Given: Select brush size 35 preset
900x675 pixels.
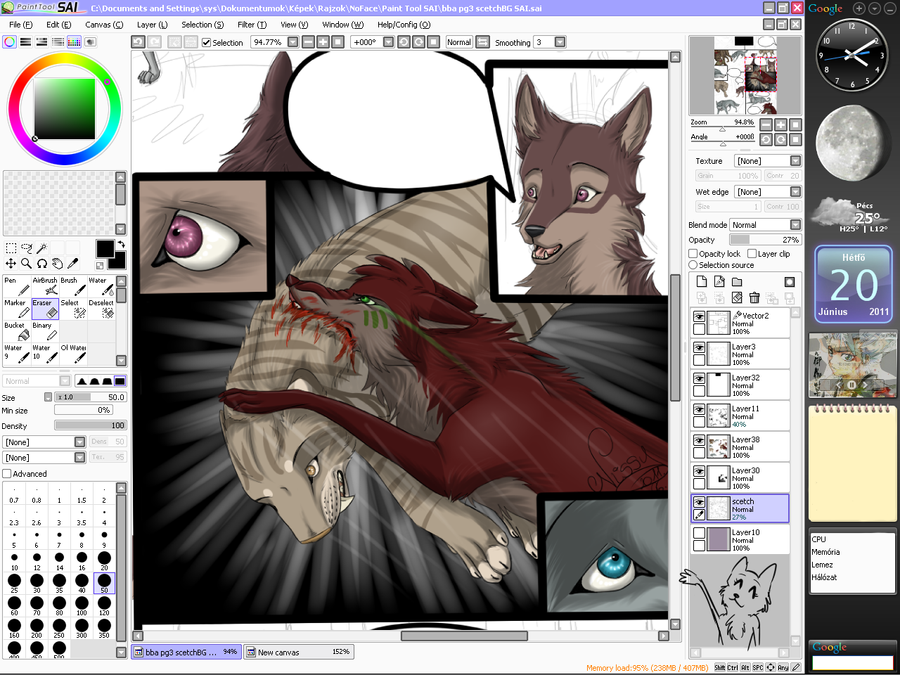Looking at the screenshot, I should point(59,583).
